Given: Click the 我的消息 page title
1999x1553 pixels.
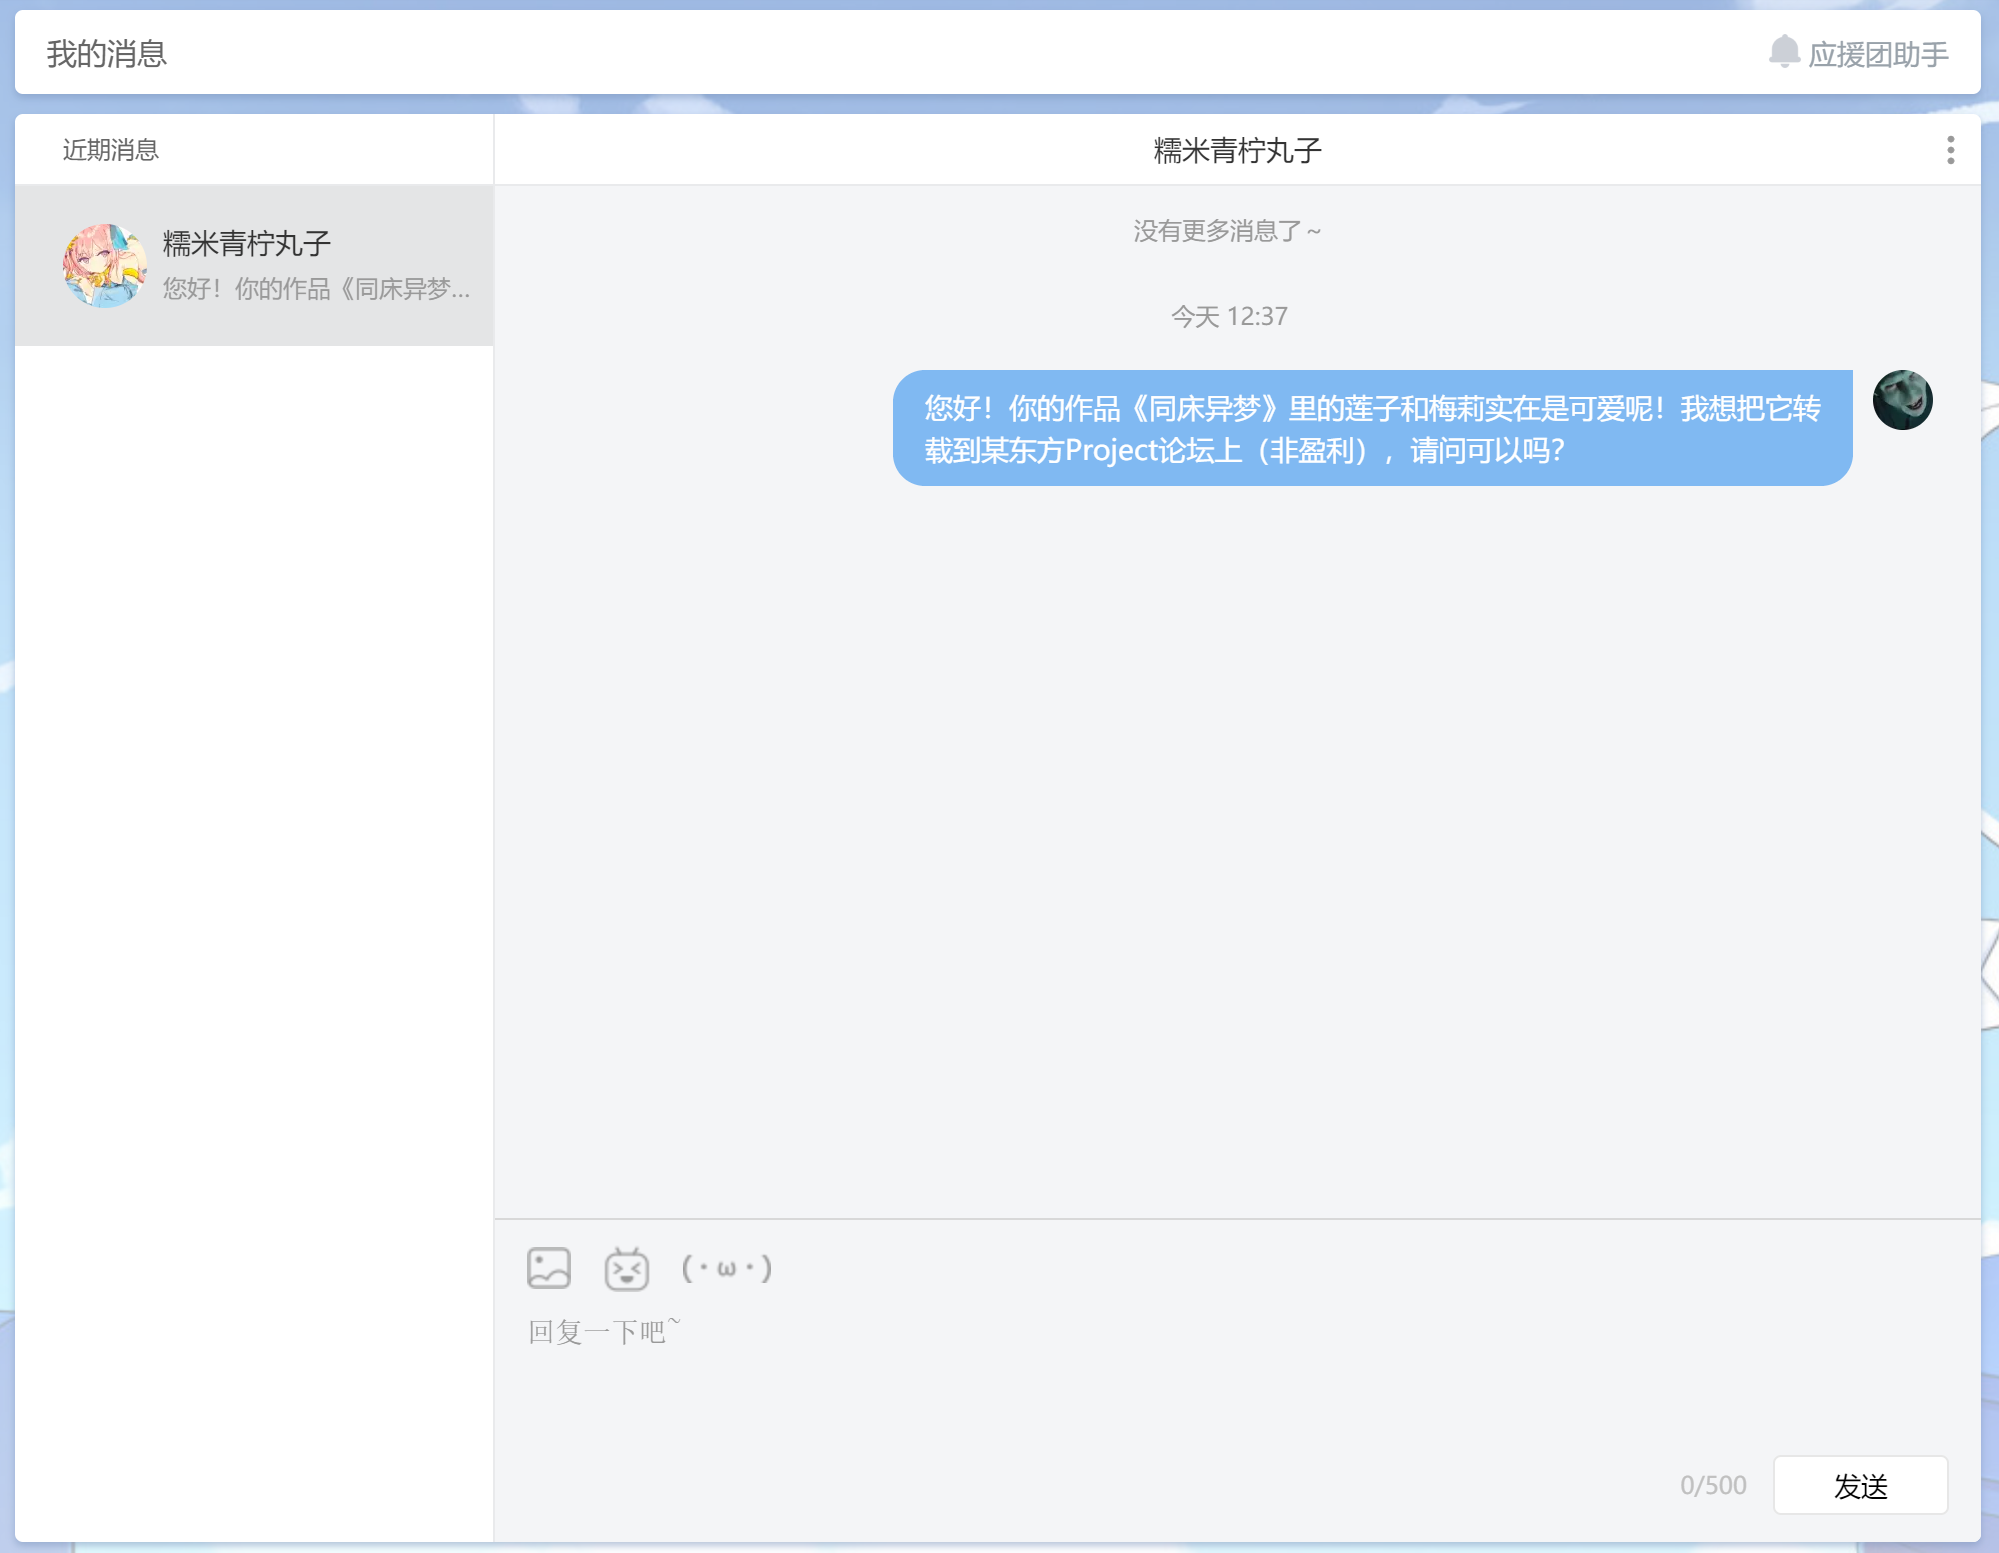Looking at the screenshot, I should coord(107,54).
